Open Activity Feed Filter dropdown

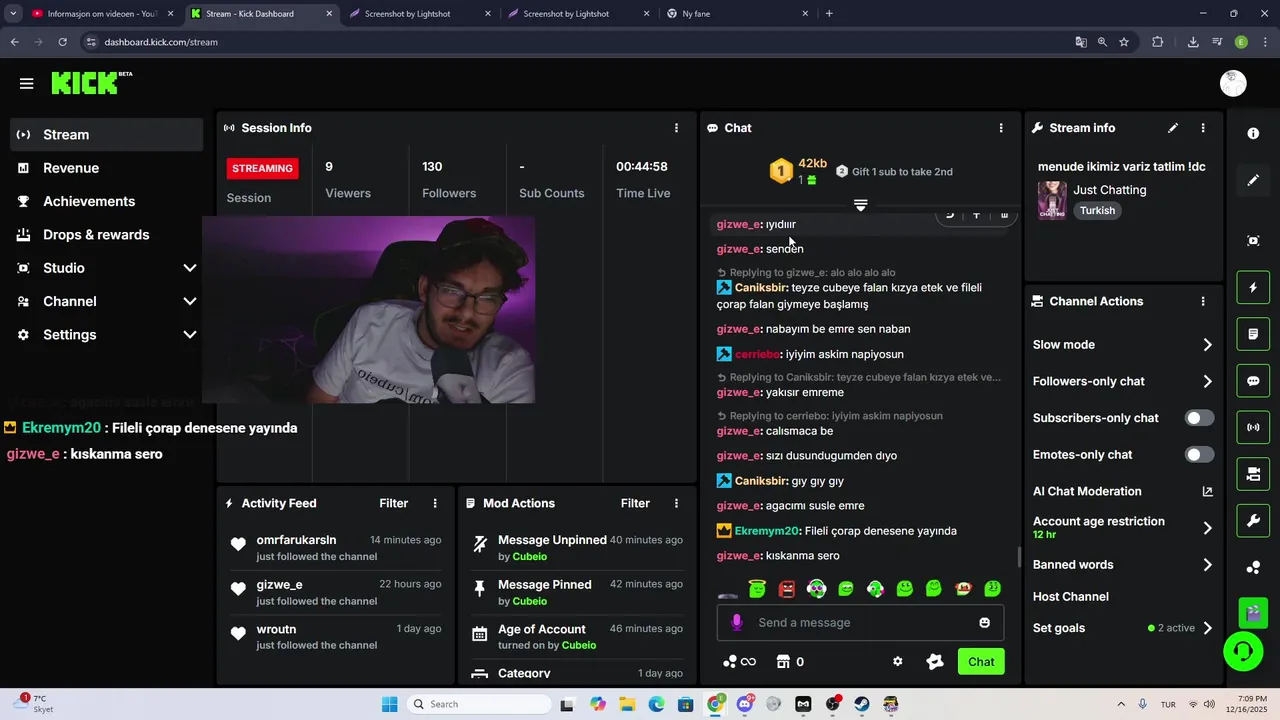coord(393,503)
